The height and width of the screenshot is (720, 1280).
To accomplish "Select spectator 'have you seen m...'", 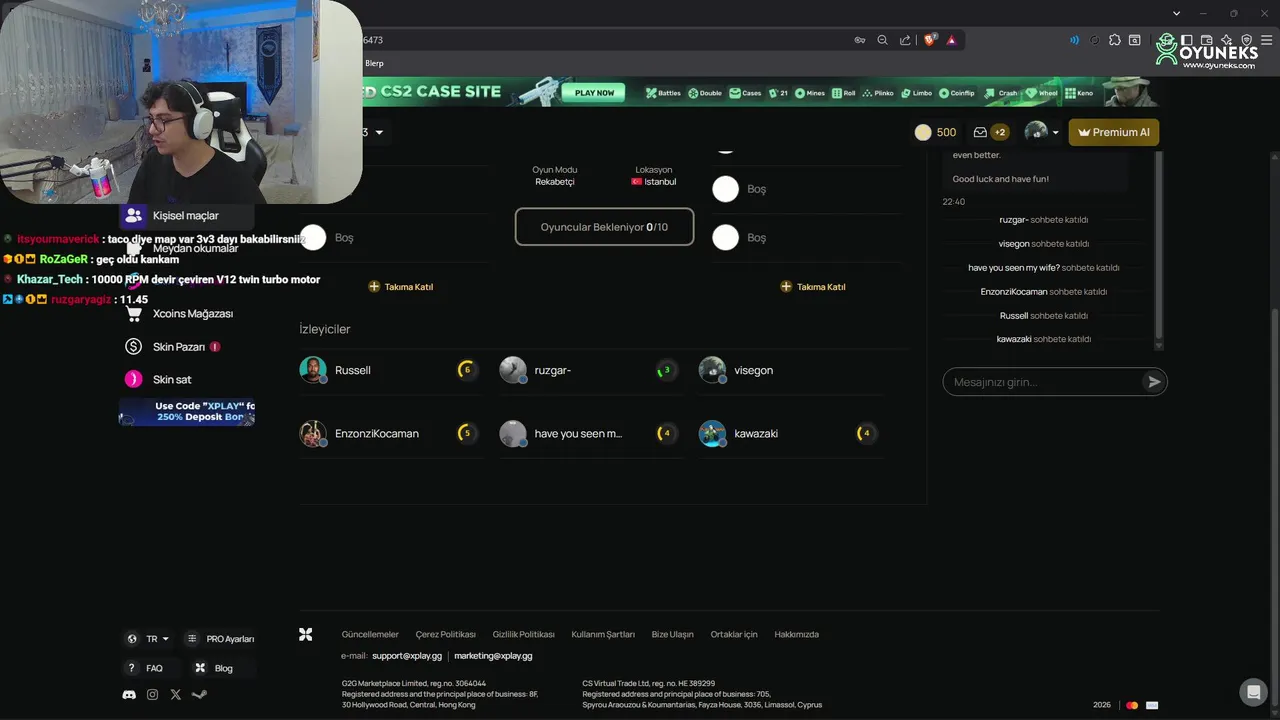I will [590, 433].
